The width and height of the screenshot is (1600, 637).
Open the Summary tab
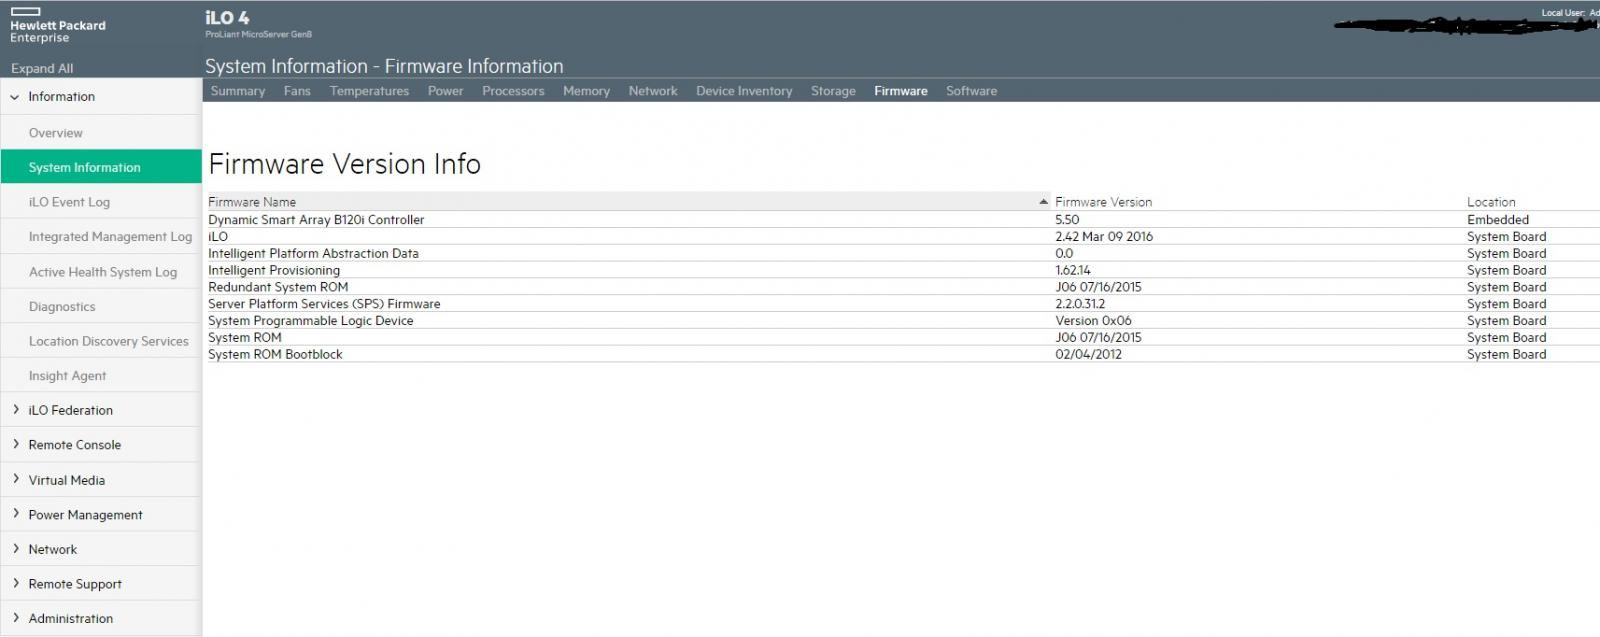click(238, 91)
